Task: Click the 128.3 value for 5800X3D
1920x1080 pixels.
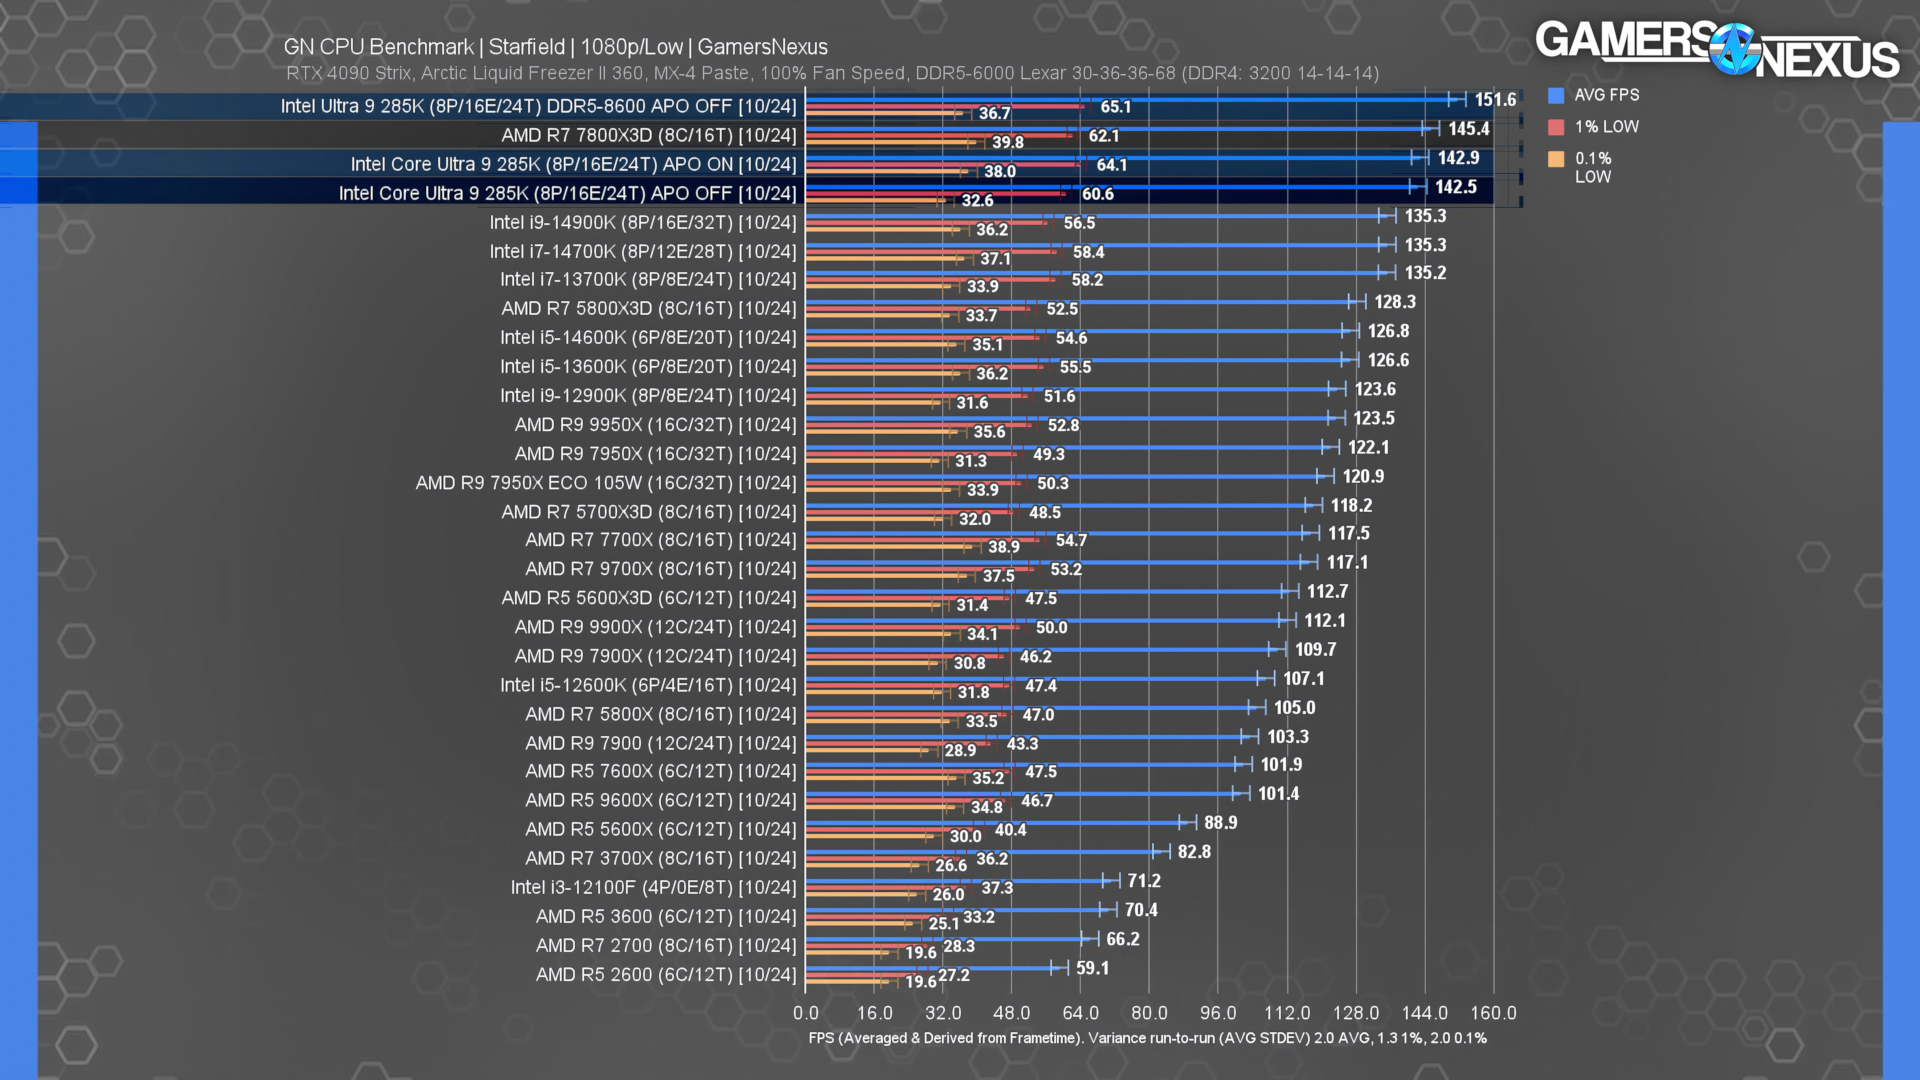Action: pos(1394,301)
